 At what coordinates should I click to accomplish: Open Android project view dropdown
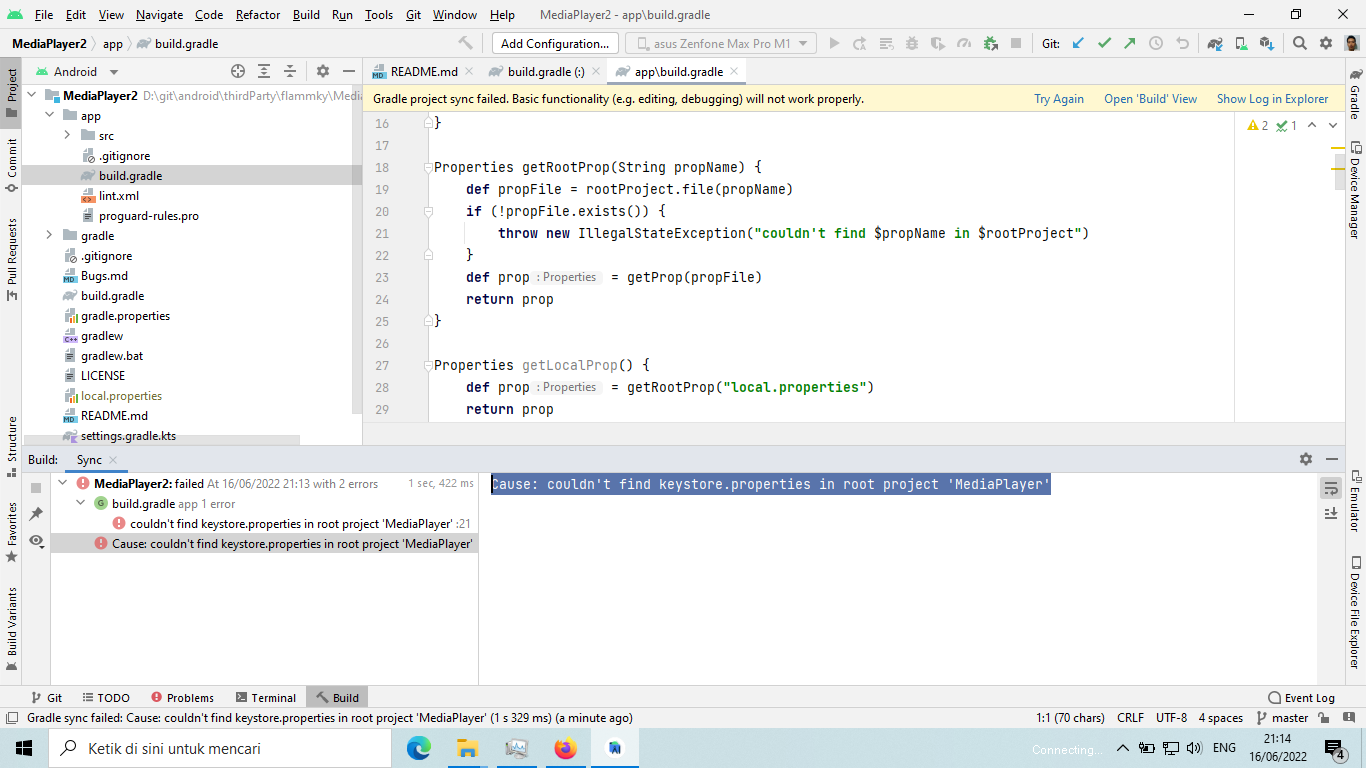click(x=78, y=72)
